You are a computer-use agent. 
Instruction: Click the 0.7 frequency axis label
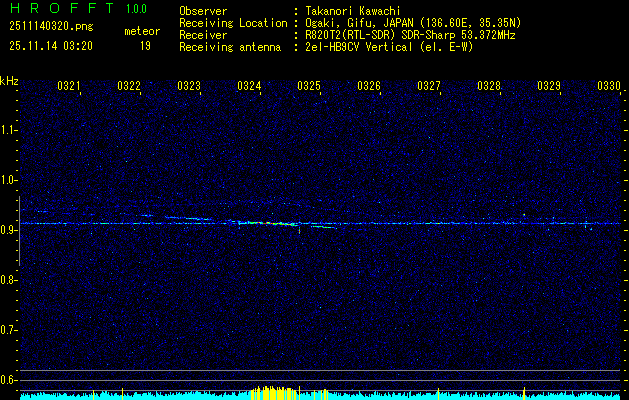[9, 329]
